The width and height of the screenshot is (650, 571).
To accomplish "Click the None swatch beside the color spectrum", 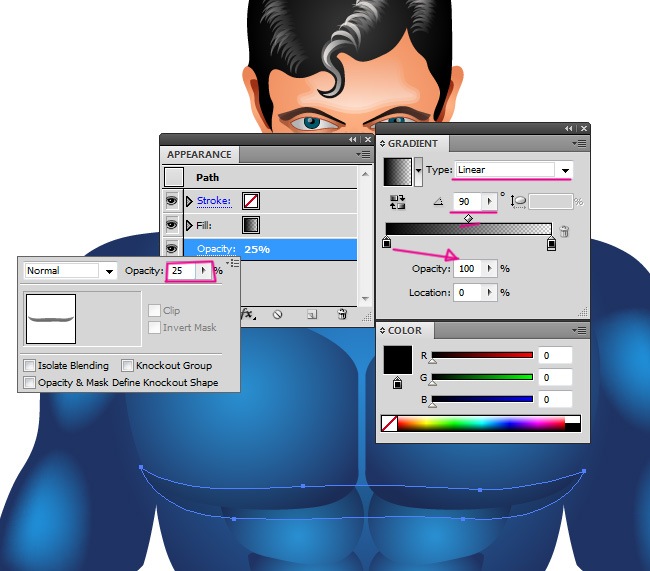I will tap(389, 424).
